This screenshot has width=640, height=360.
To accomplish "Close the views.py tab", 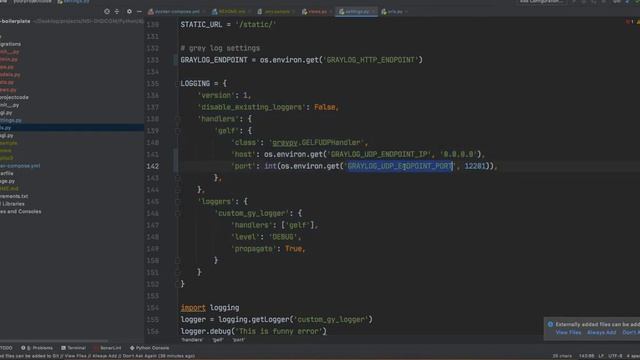I will [330, 12].
